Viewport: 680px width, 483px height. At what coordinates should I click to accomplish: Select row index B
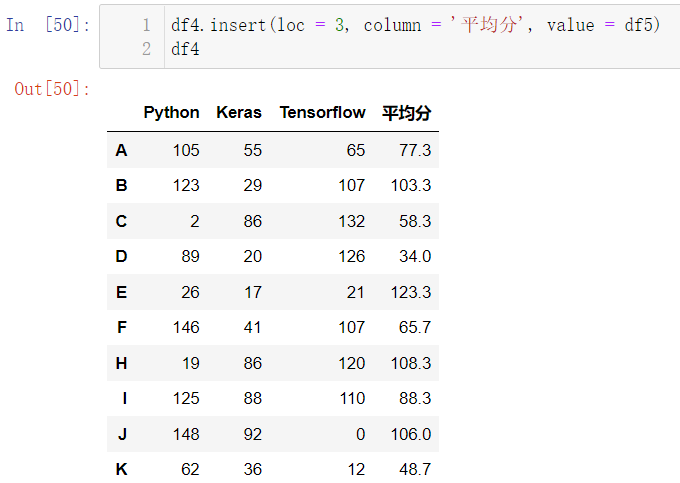121,186
